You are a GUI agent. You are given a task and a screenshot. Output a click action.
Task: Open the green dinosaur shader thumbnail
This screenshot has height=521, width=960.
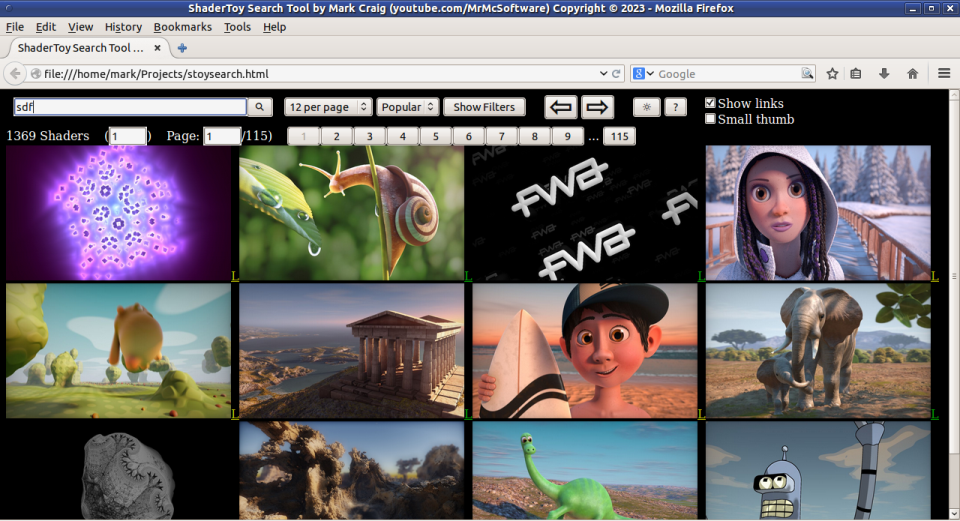point(585,470)
